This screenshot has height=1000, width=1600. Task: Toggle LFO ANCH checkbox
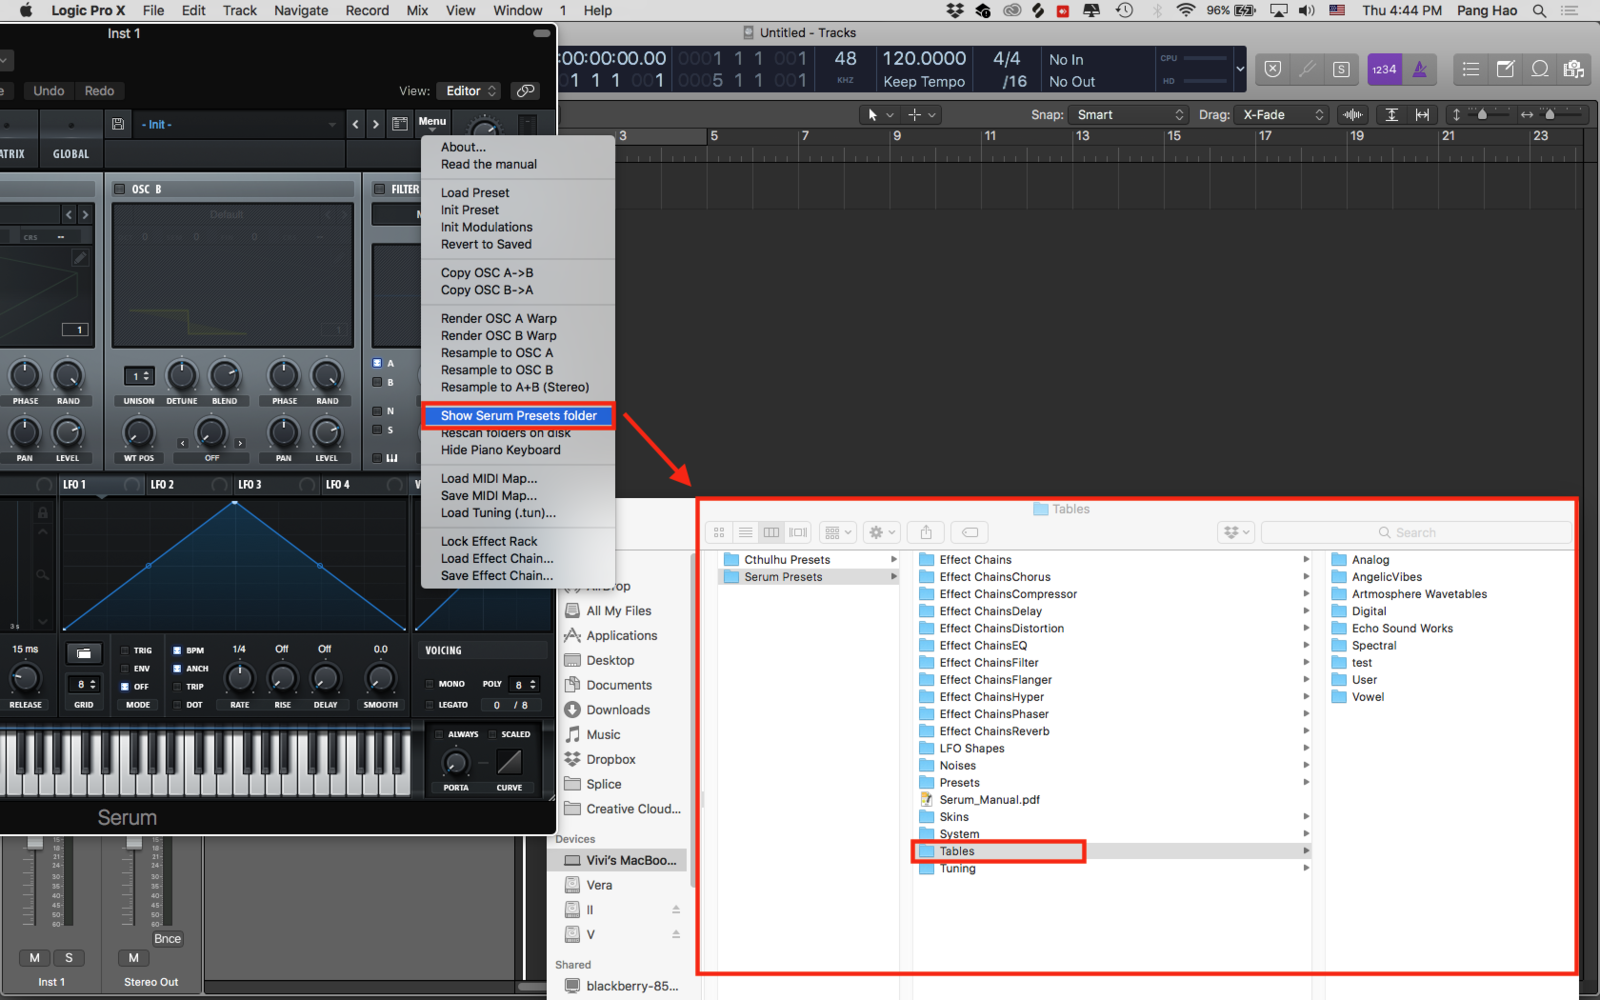coord(177,668)
